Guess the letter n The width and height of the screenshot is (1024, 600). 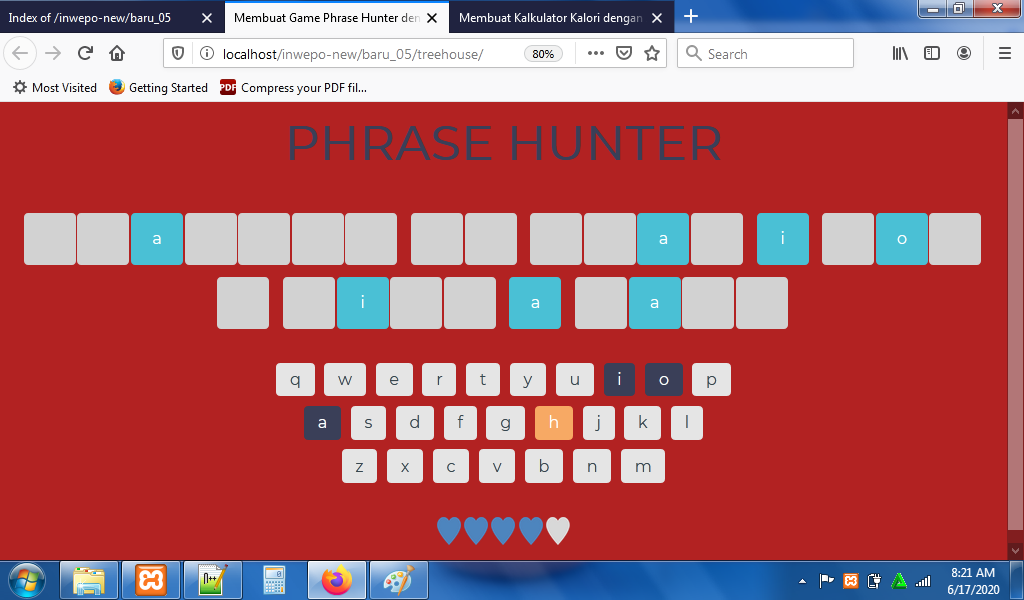click(592, 466)
